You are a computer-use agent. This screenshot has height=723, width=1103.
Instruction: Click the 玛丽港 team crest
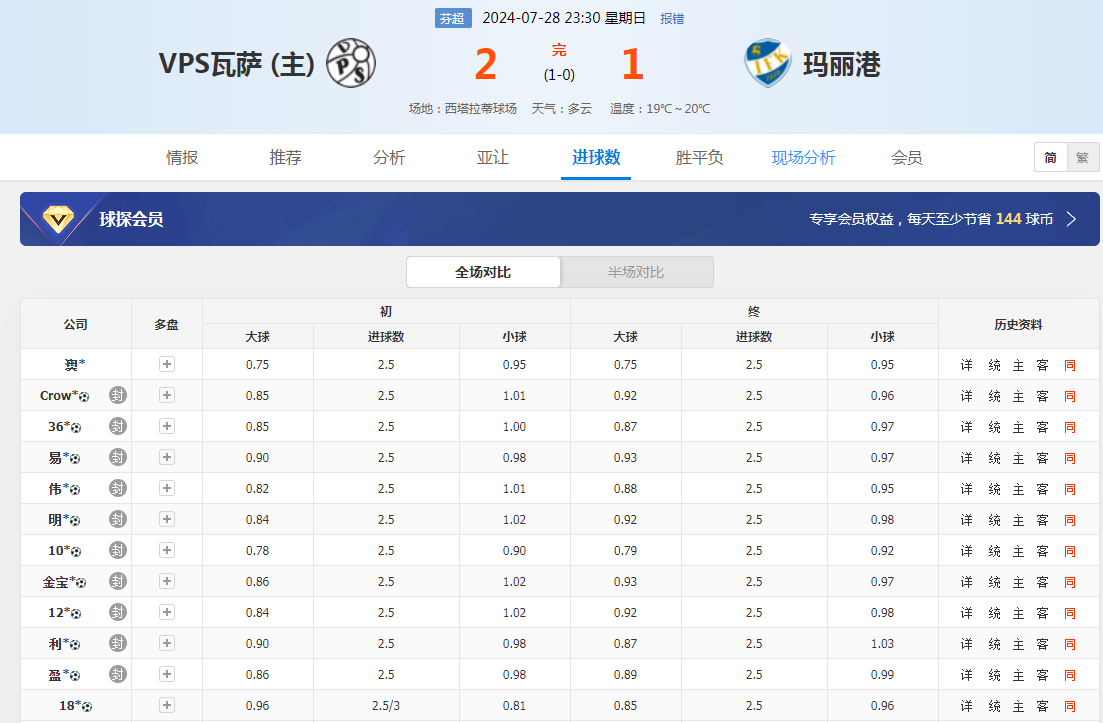click(767, 63)
